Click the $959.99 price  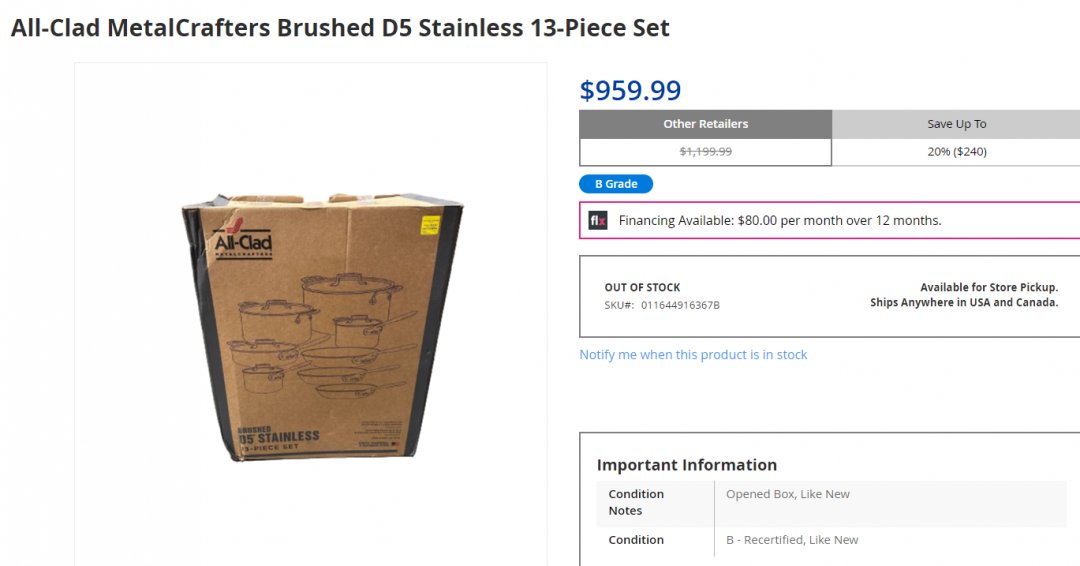point(630,91)
